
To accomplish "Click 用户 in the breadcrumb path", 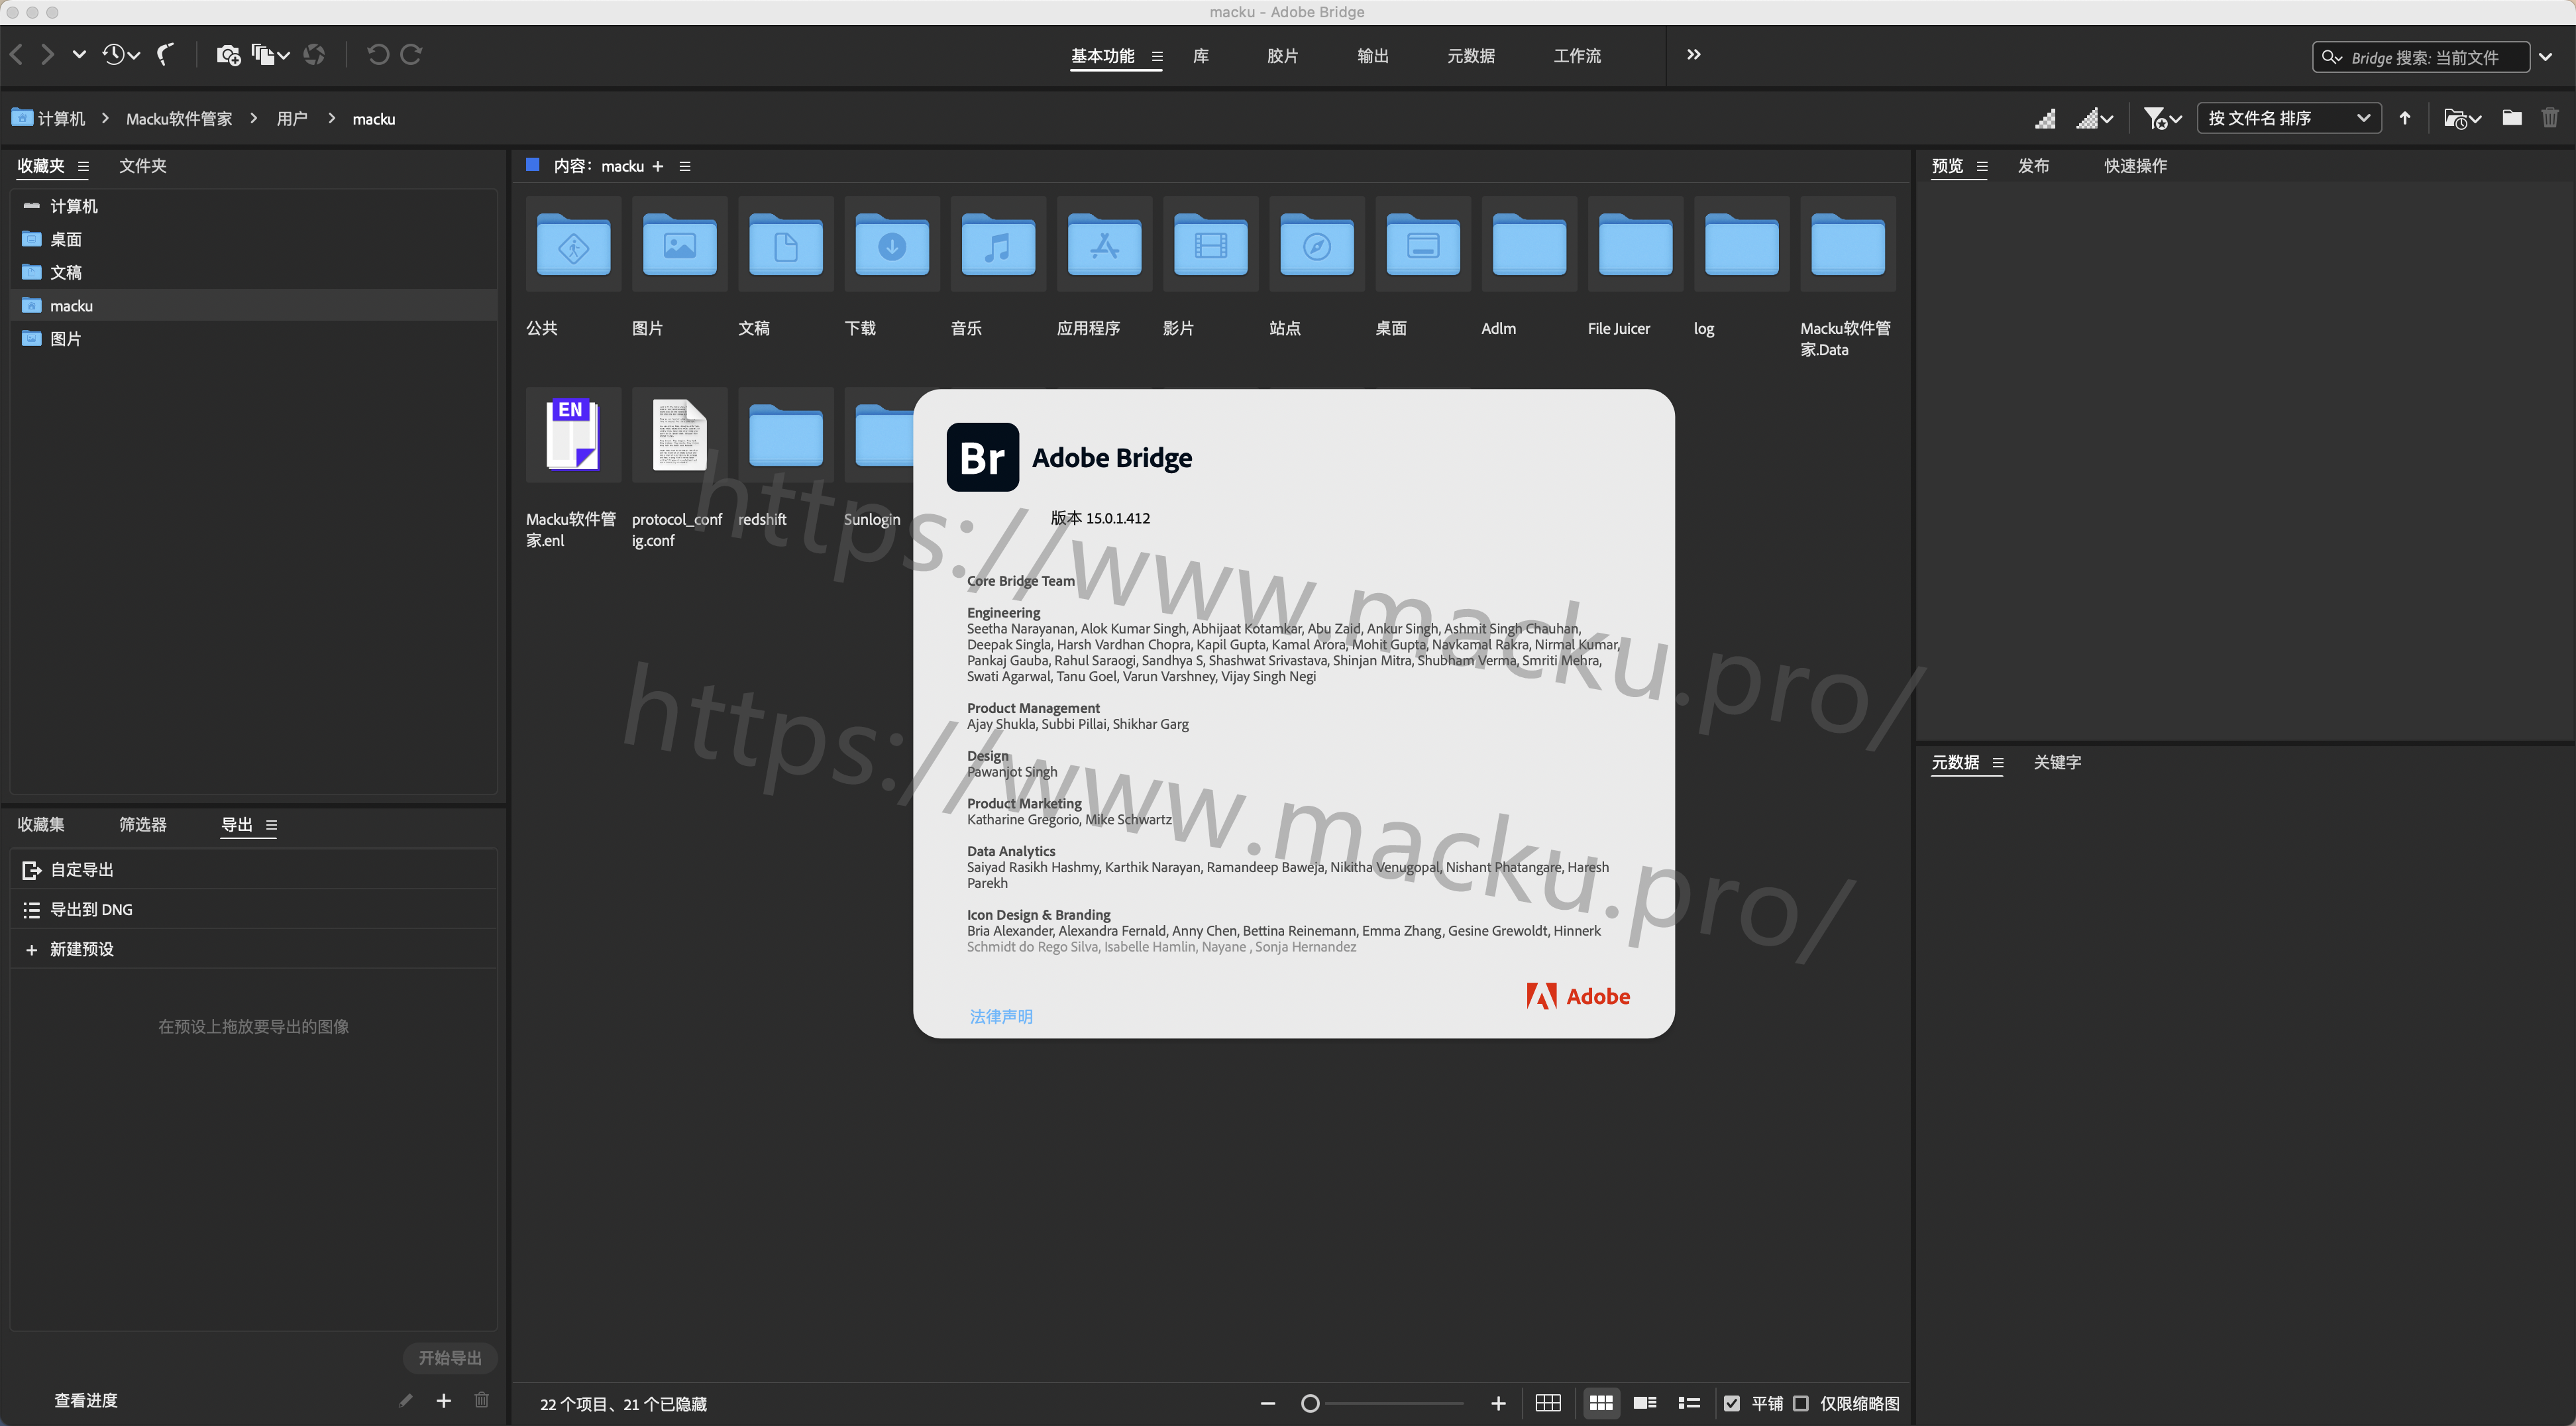I will tap(292, 119).
